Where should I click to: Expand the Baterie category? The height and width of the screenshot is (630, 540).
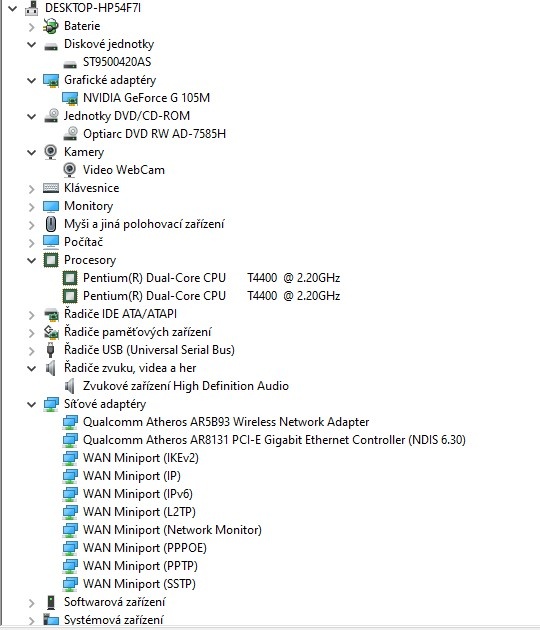[x=31, y=27]
